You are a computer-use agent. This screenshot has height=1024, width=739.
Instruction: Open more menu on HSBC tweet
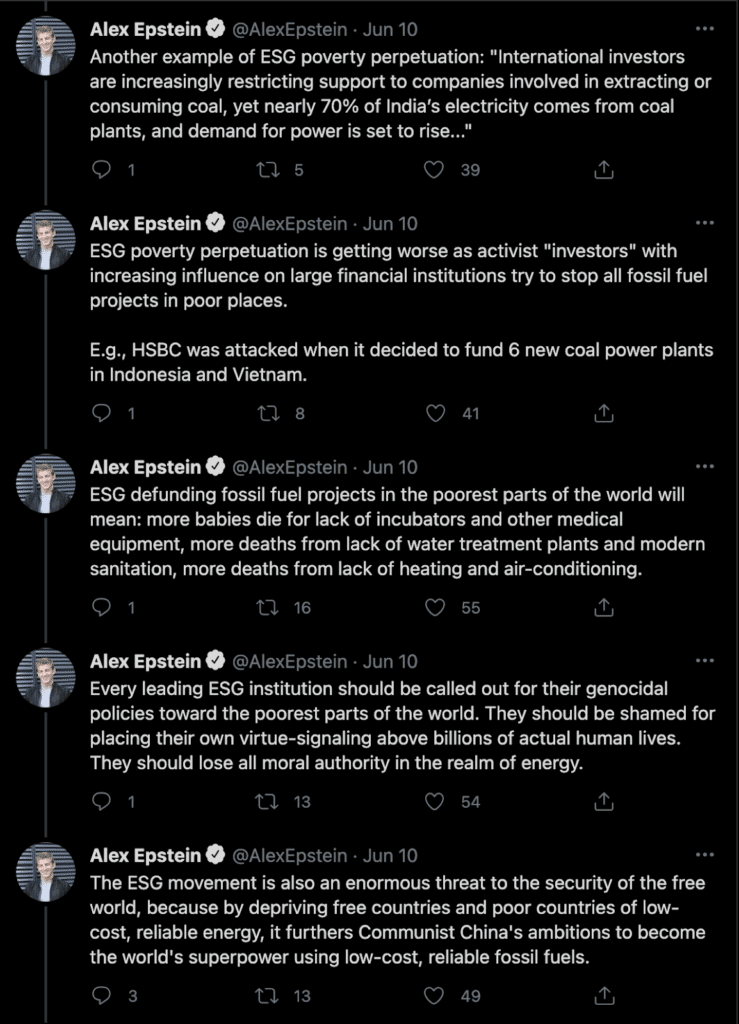point(705,223)
